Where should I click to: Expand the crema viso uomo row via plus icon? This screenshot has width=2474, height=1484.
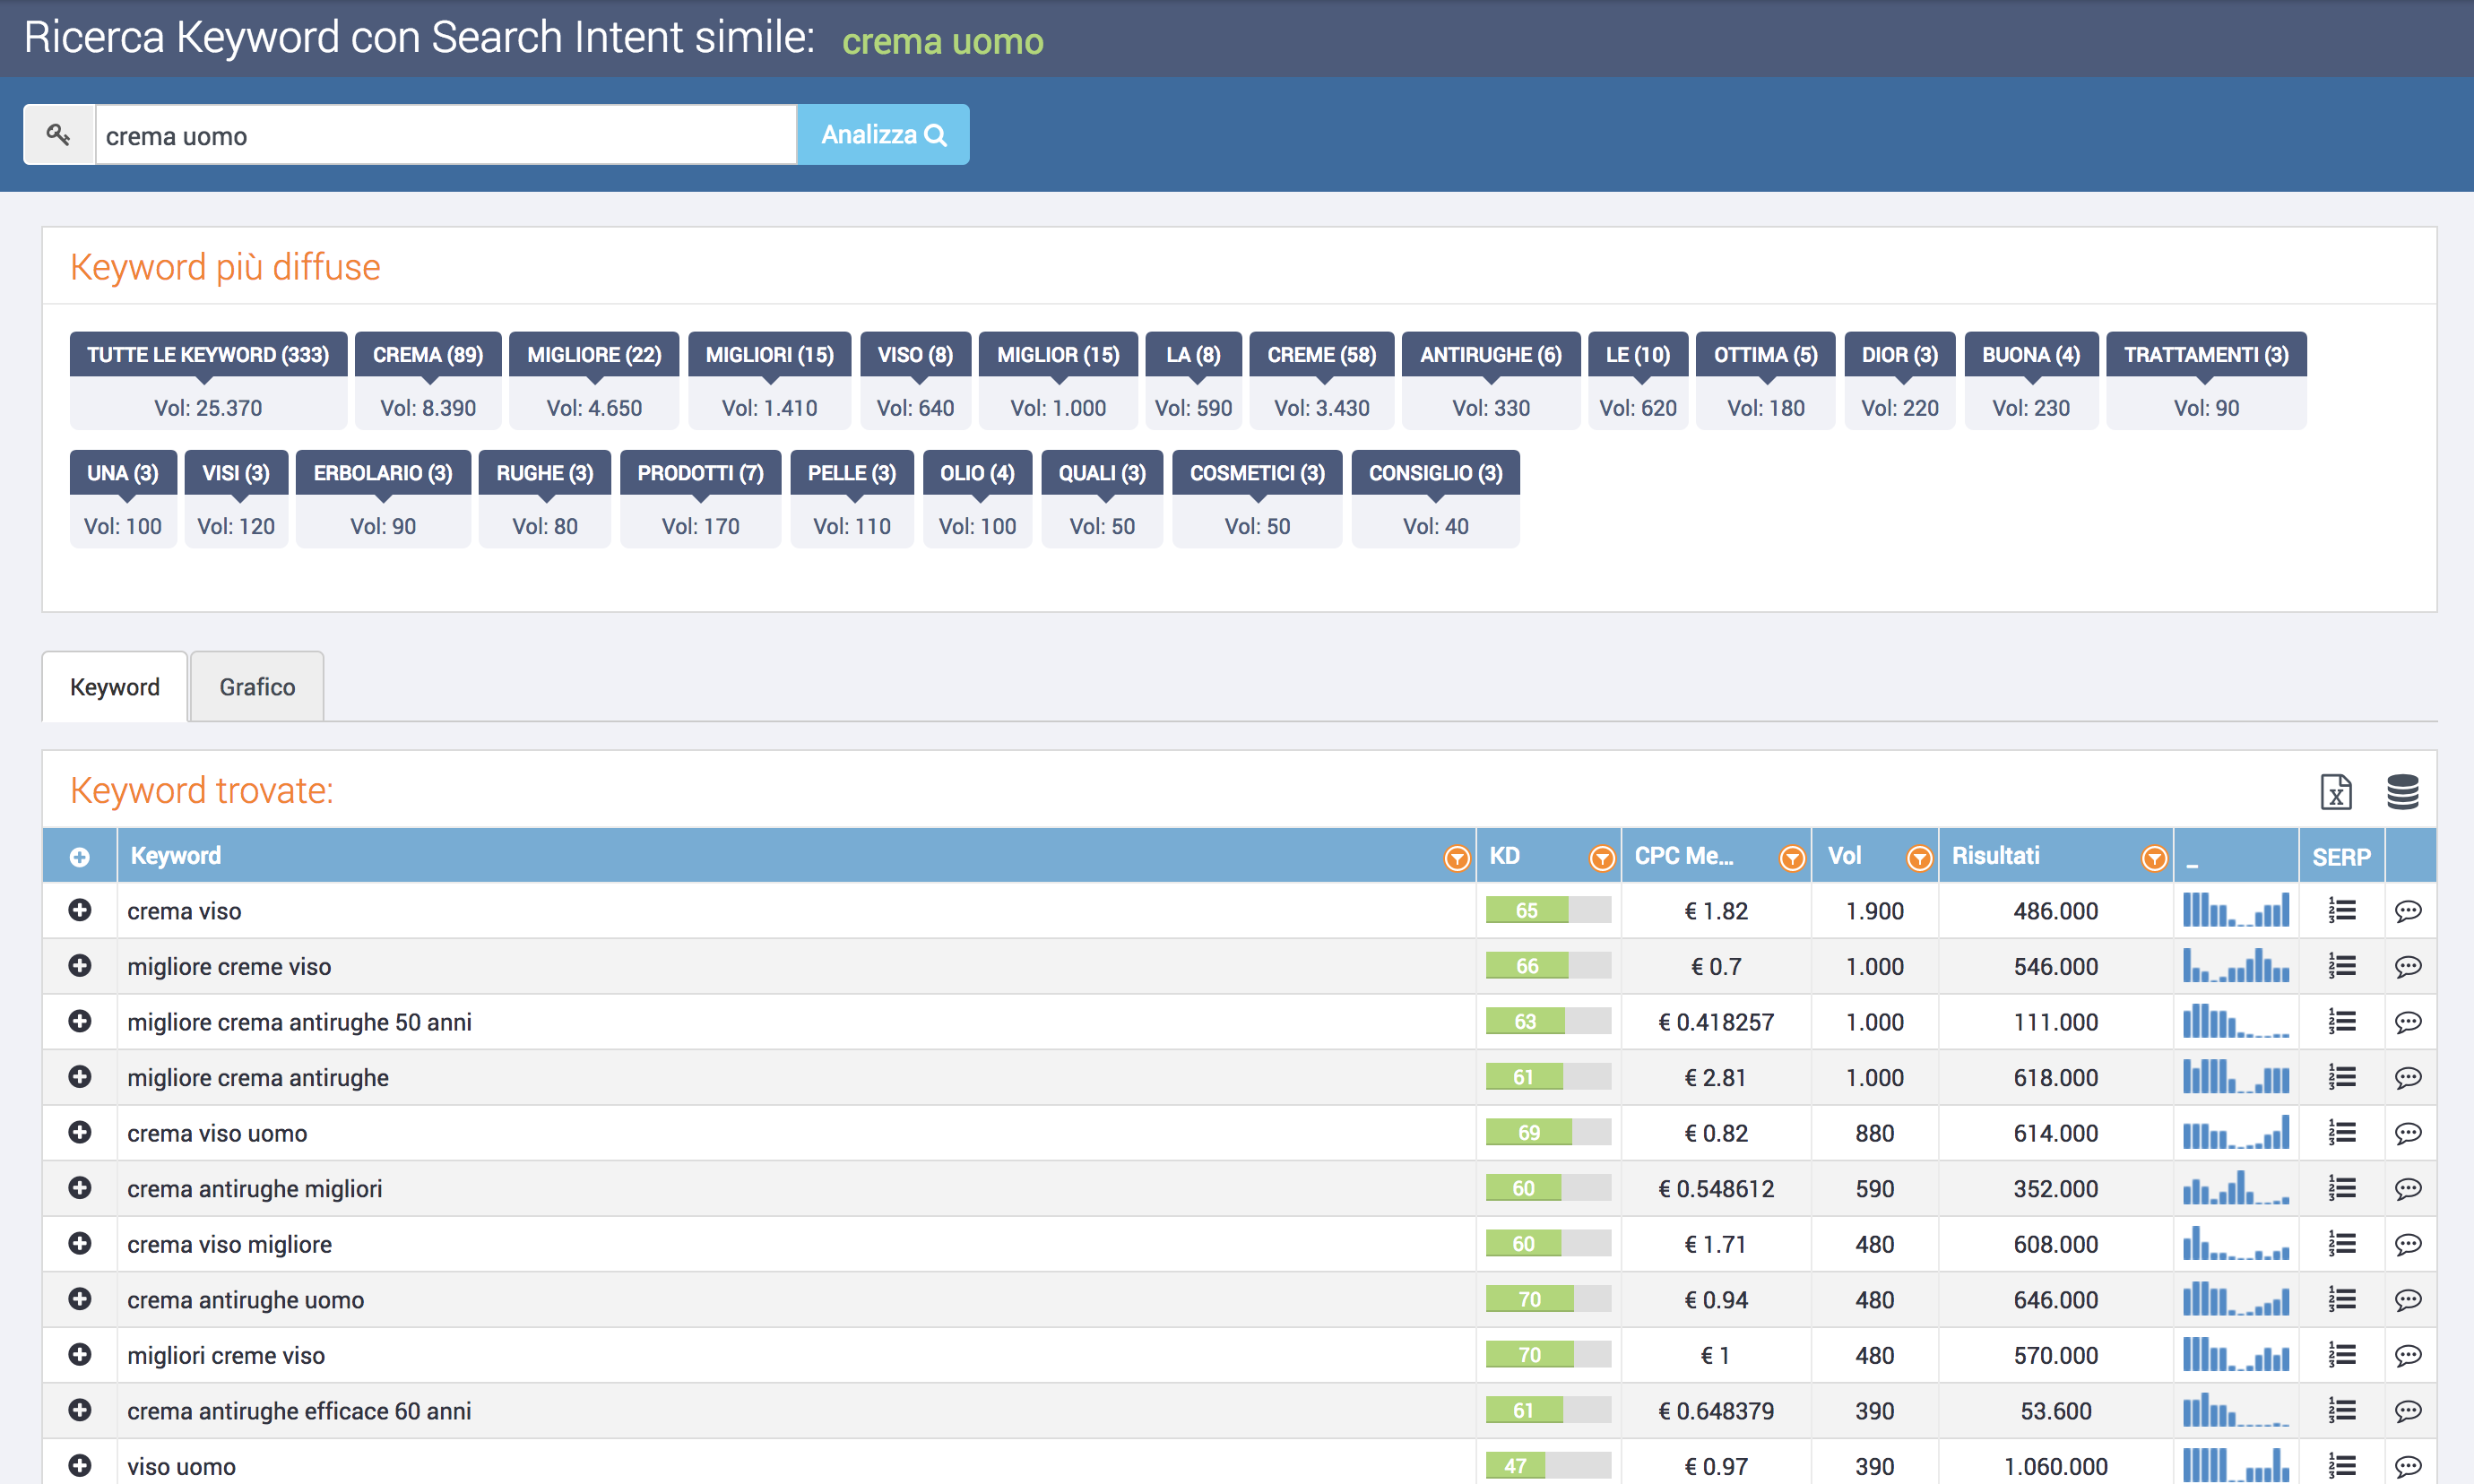80,1132
